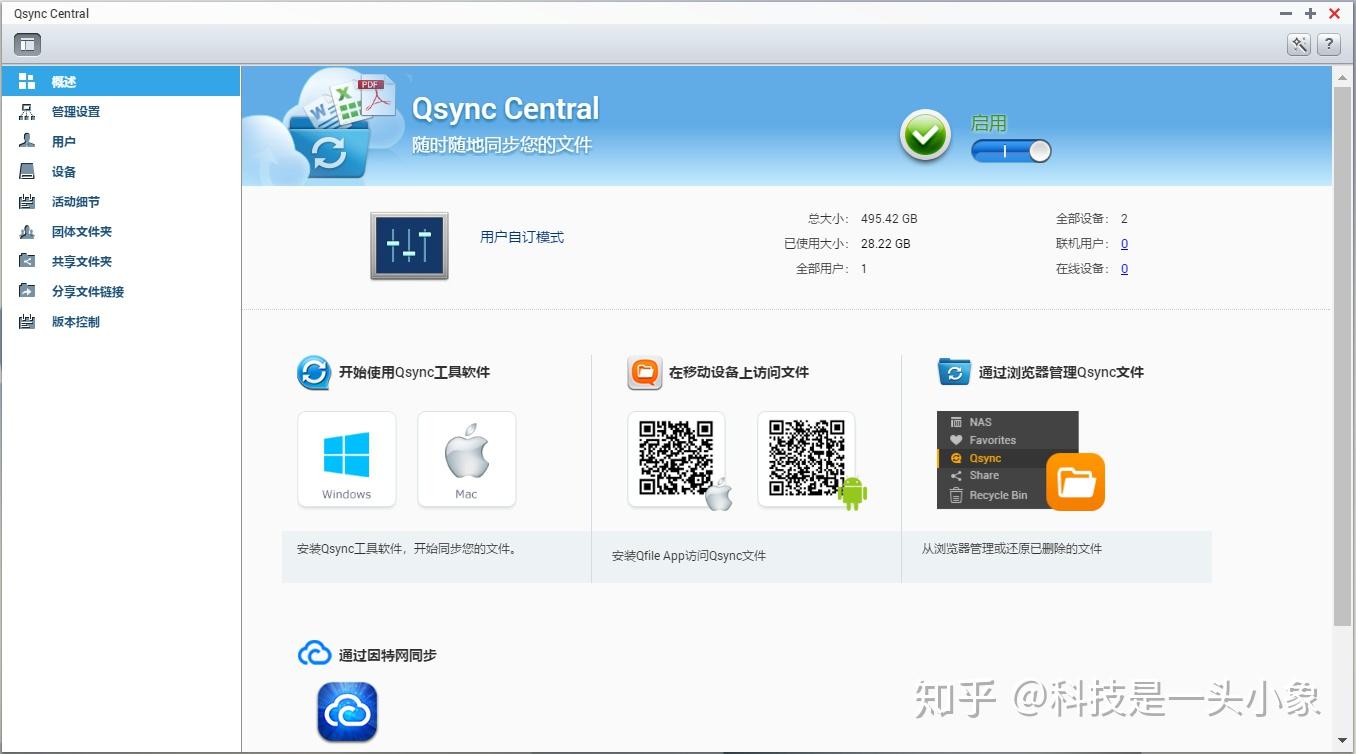
Task: Open the 在线设备 count link showing 0
Action: pyautogui.click(x=1124, y=268)
